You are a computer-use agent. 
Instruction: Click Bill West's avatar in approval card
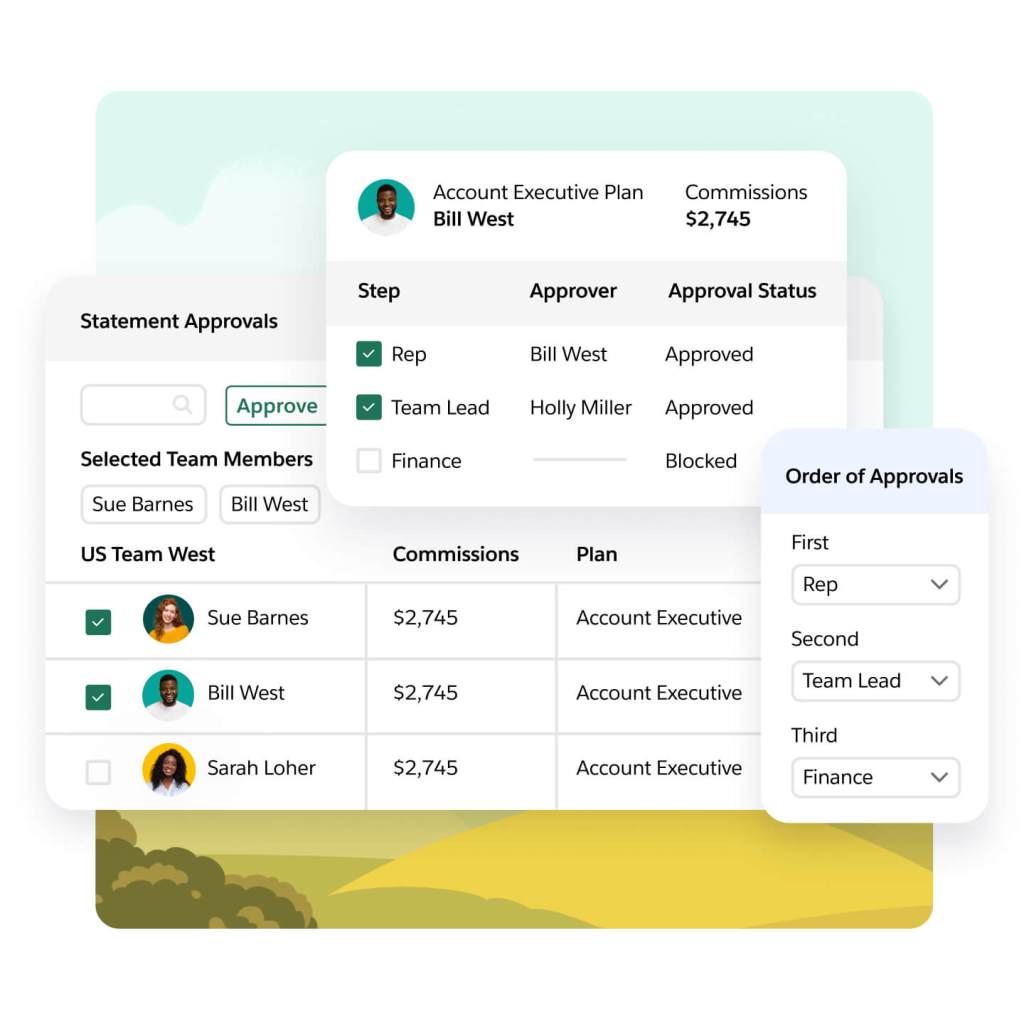pyautogui.click(x=386, y=207)
